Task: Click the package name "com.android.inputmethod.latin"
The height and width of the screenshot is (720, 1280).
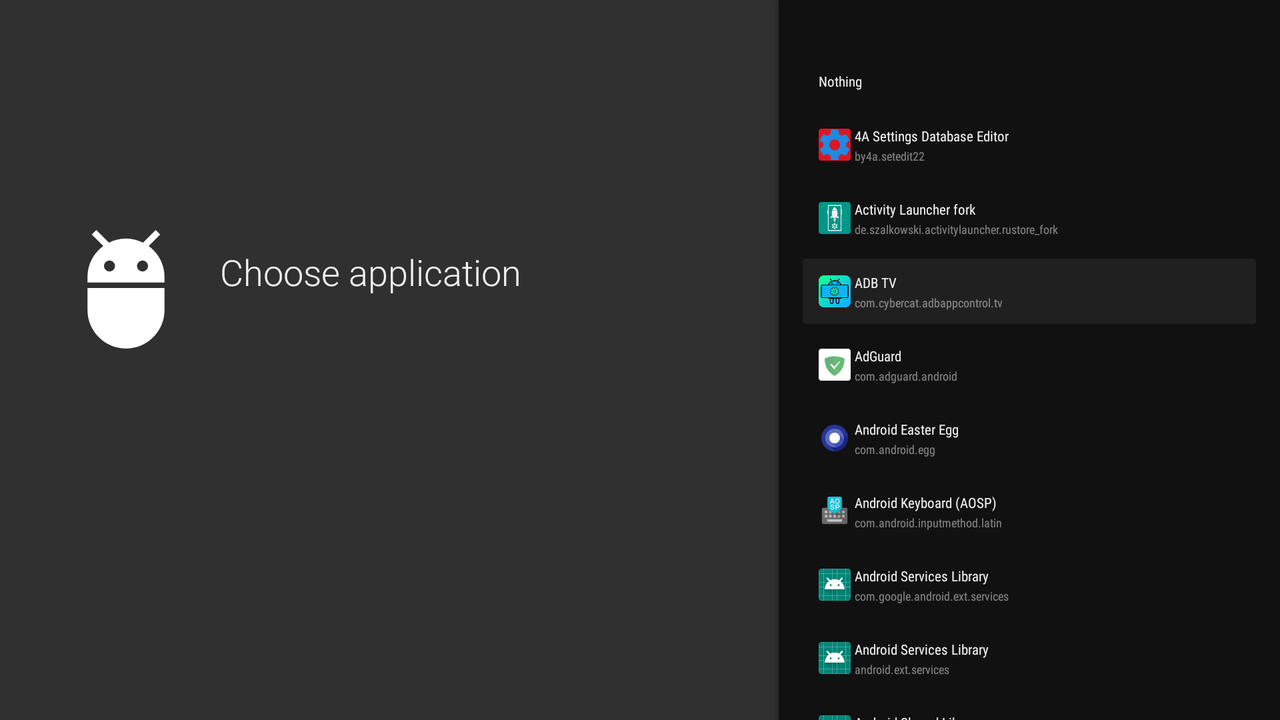Action: click(x=928, y=523)
